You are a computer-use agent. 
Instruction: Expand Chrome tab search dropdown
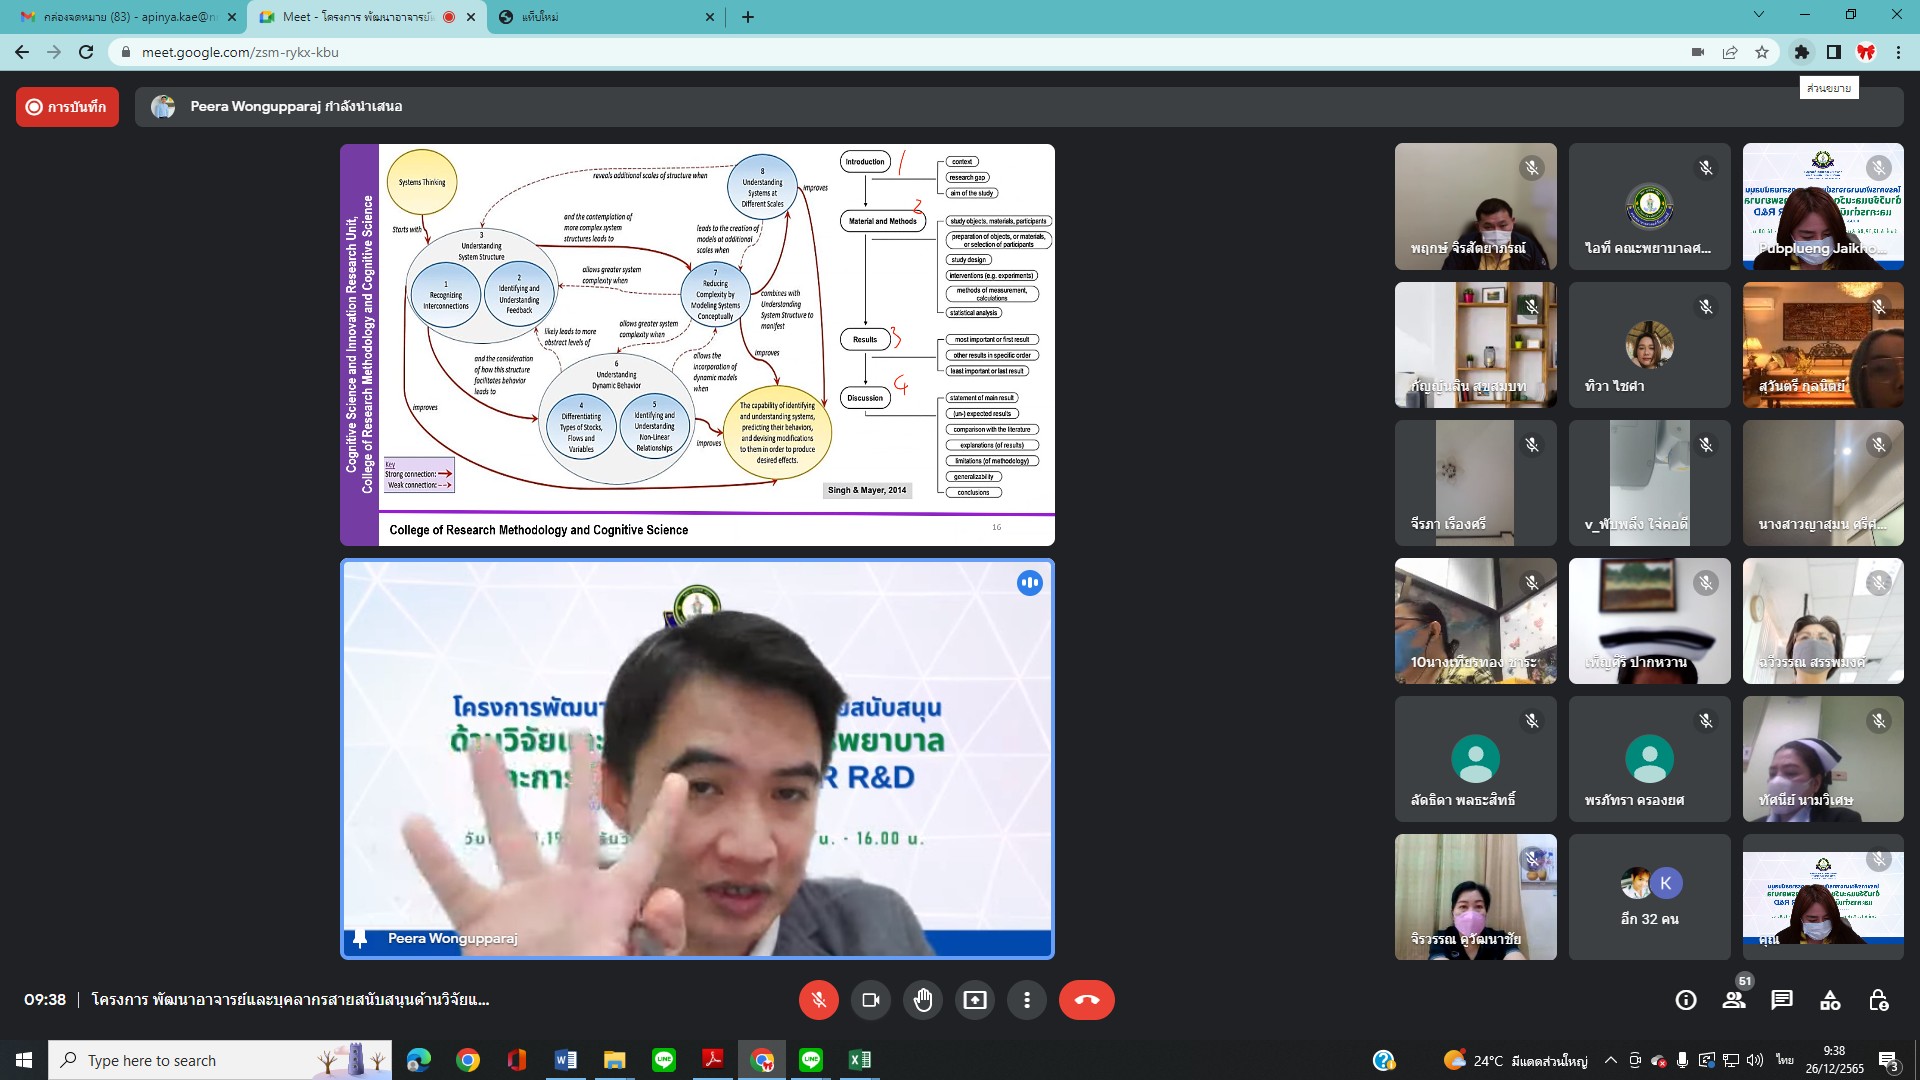click(x=1759, y=15)
